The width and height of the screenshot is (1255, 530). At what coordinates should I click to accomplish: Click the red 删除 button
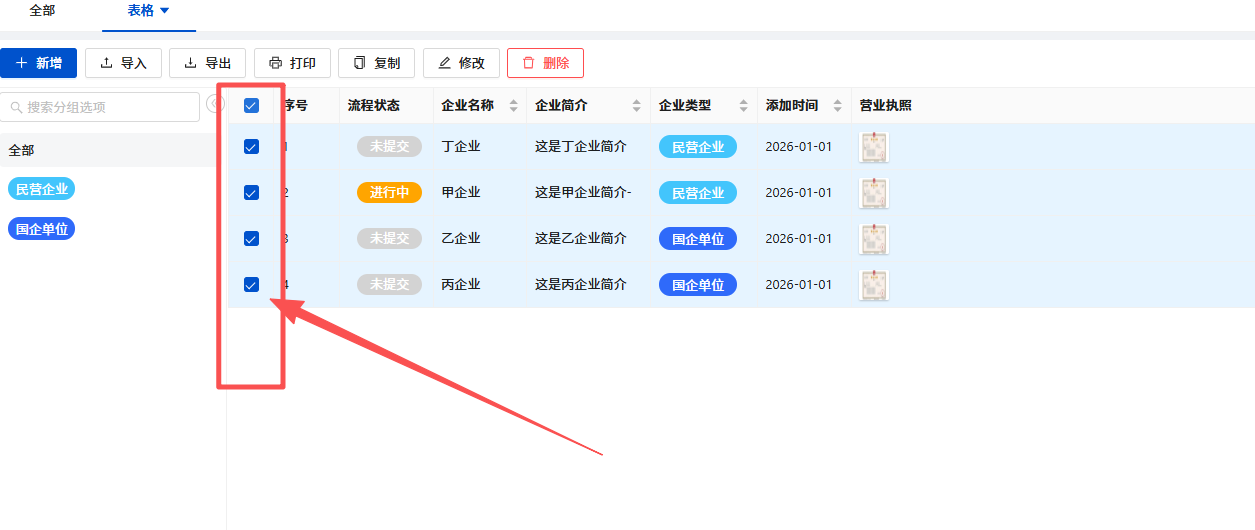tap(545, 63)
